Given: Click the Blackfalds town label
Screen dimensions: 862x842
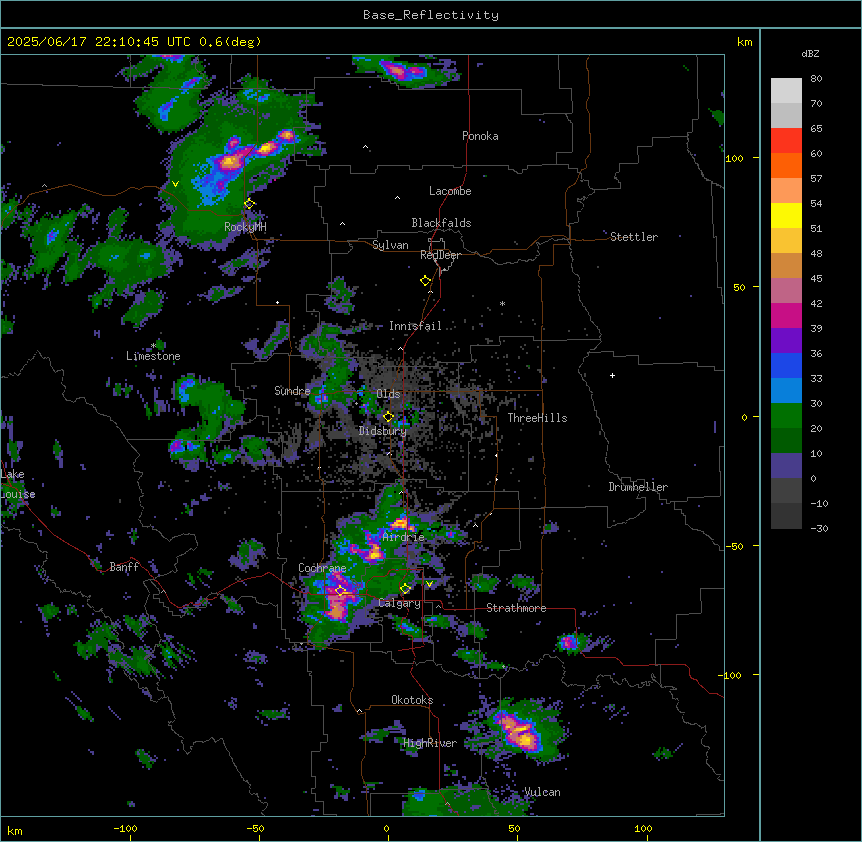Looking at the screenshot, I should tap(441, 223).
